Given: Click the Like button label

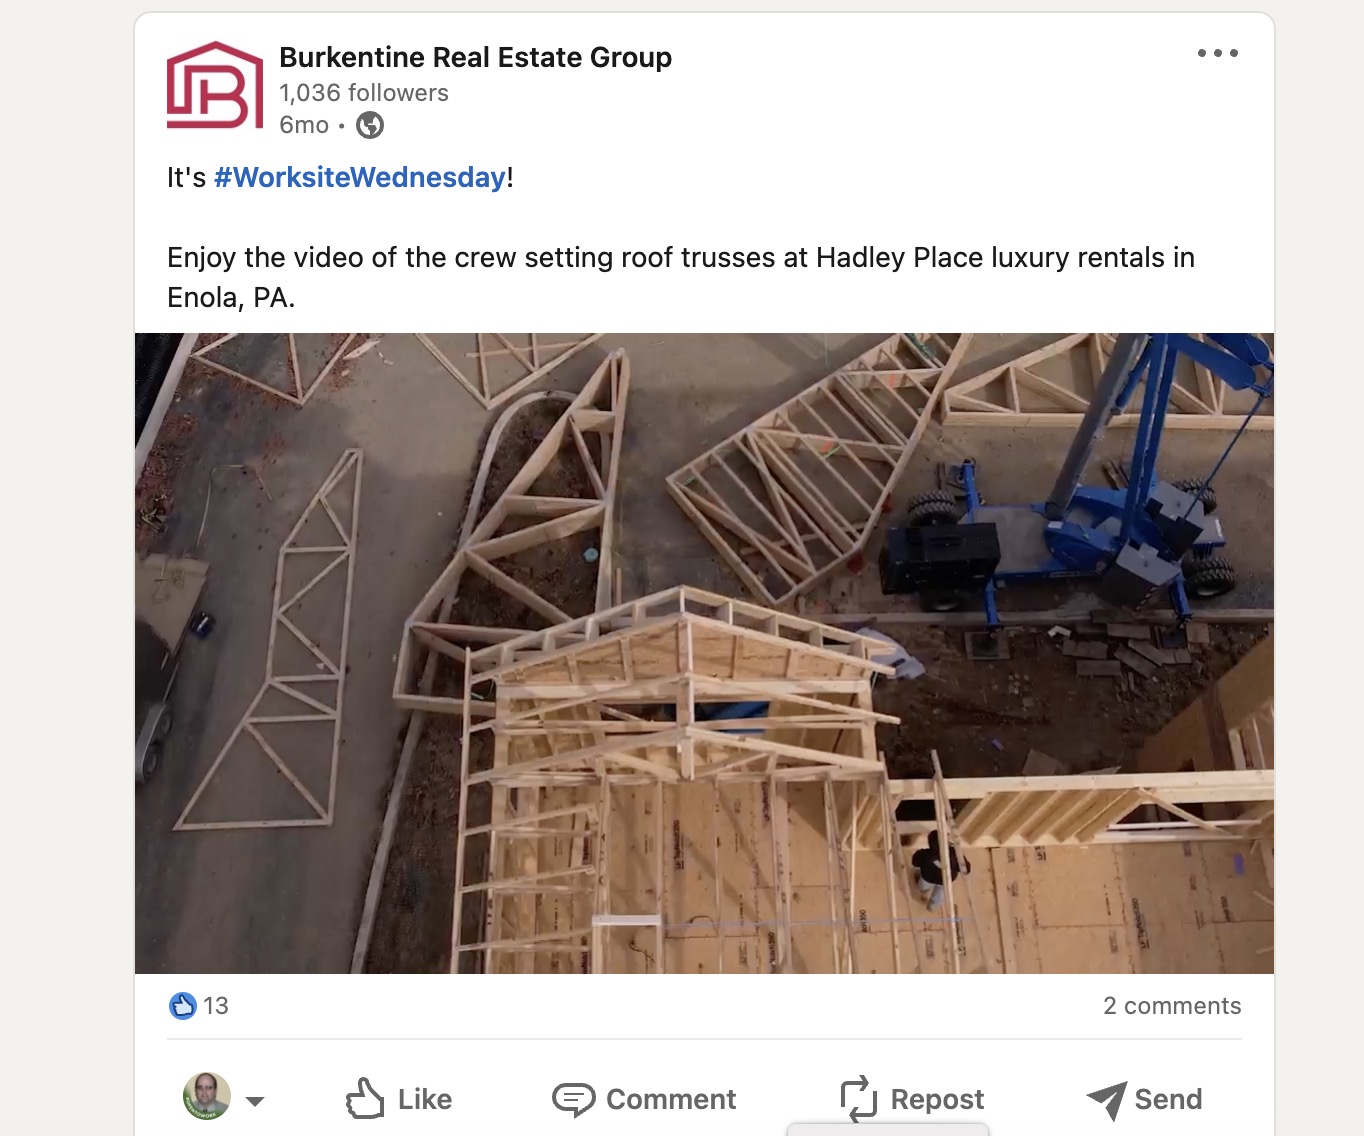Looking at the screenshot, I should click(425, 1099).
